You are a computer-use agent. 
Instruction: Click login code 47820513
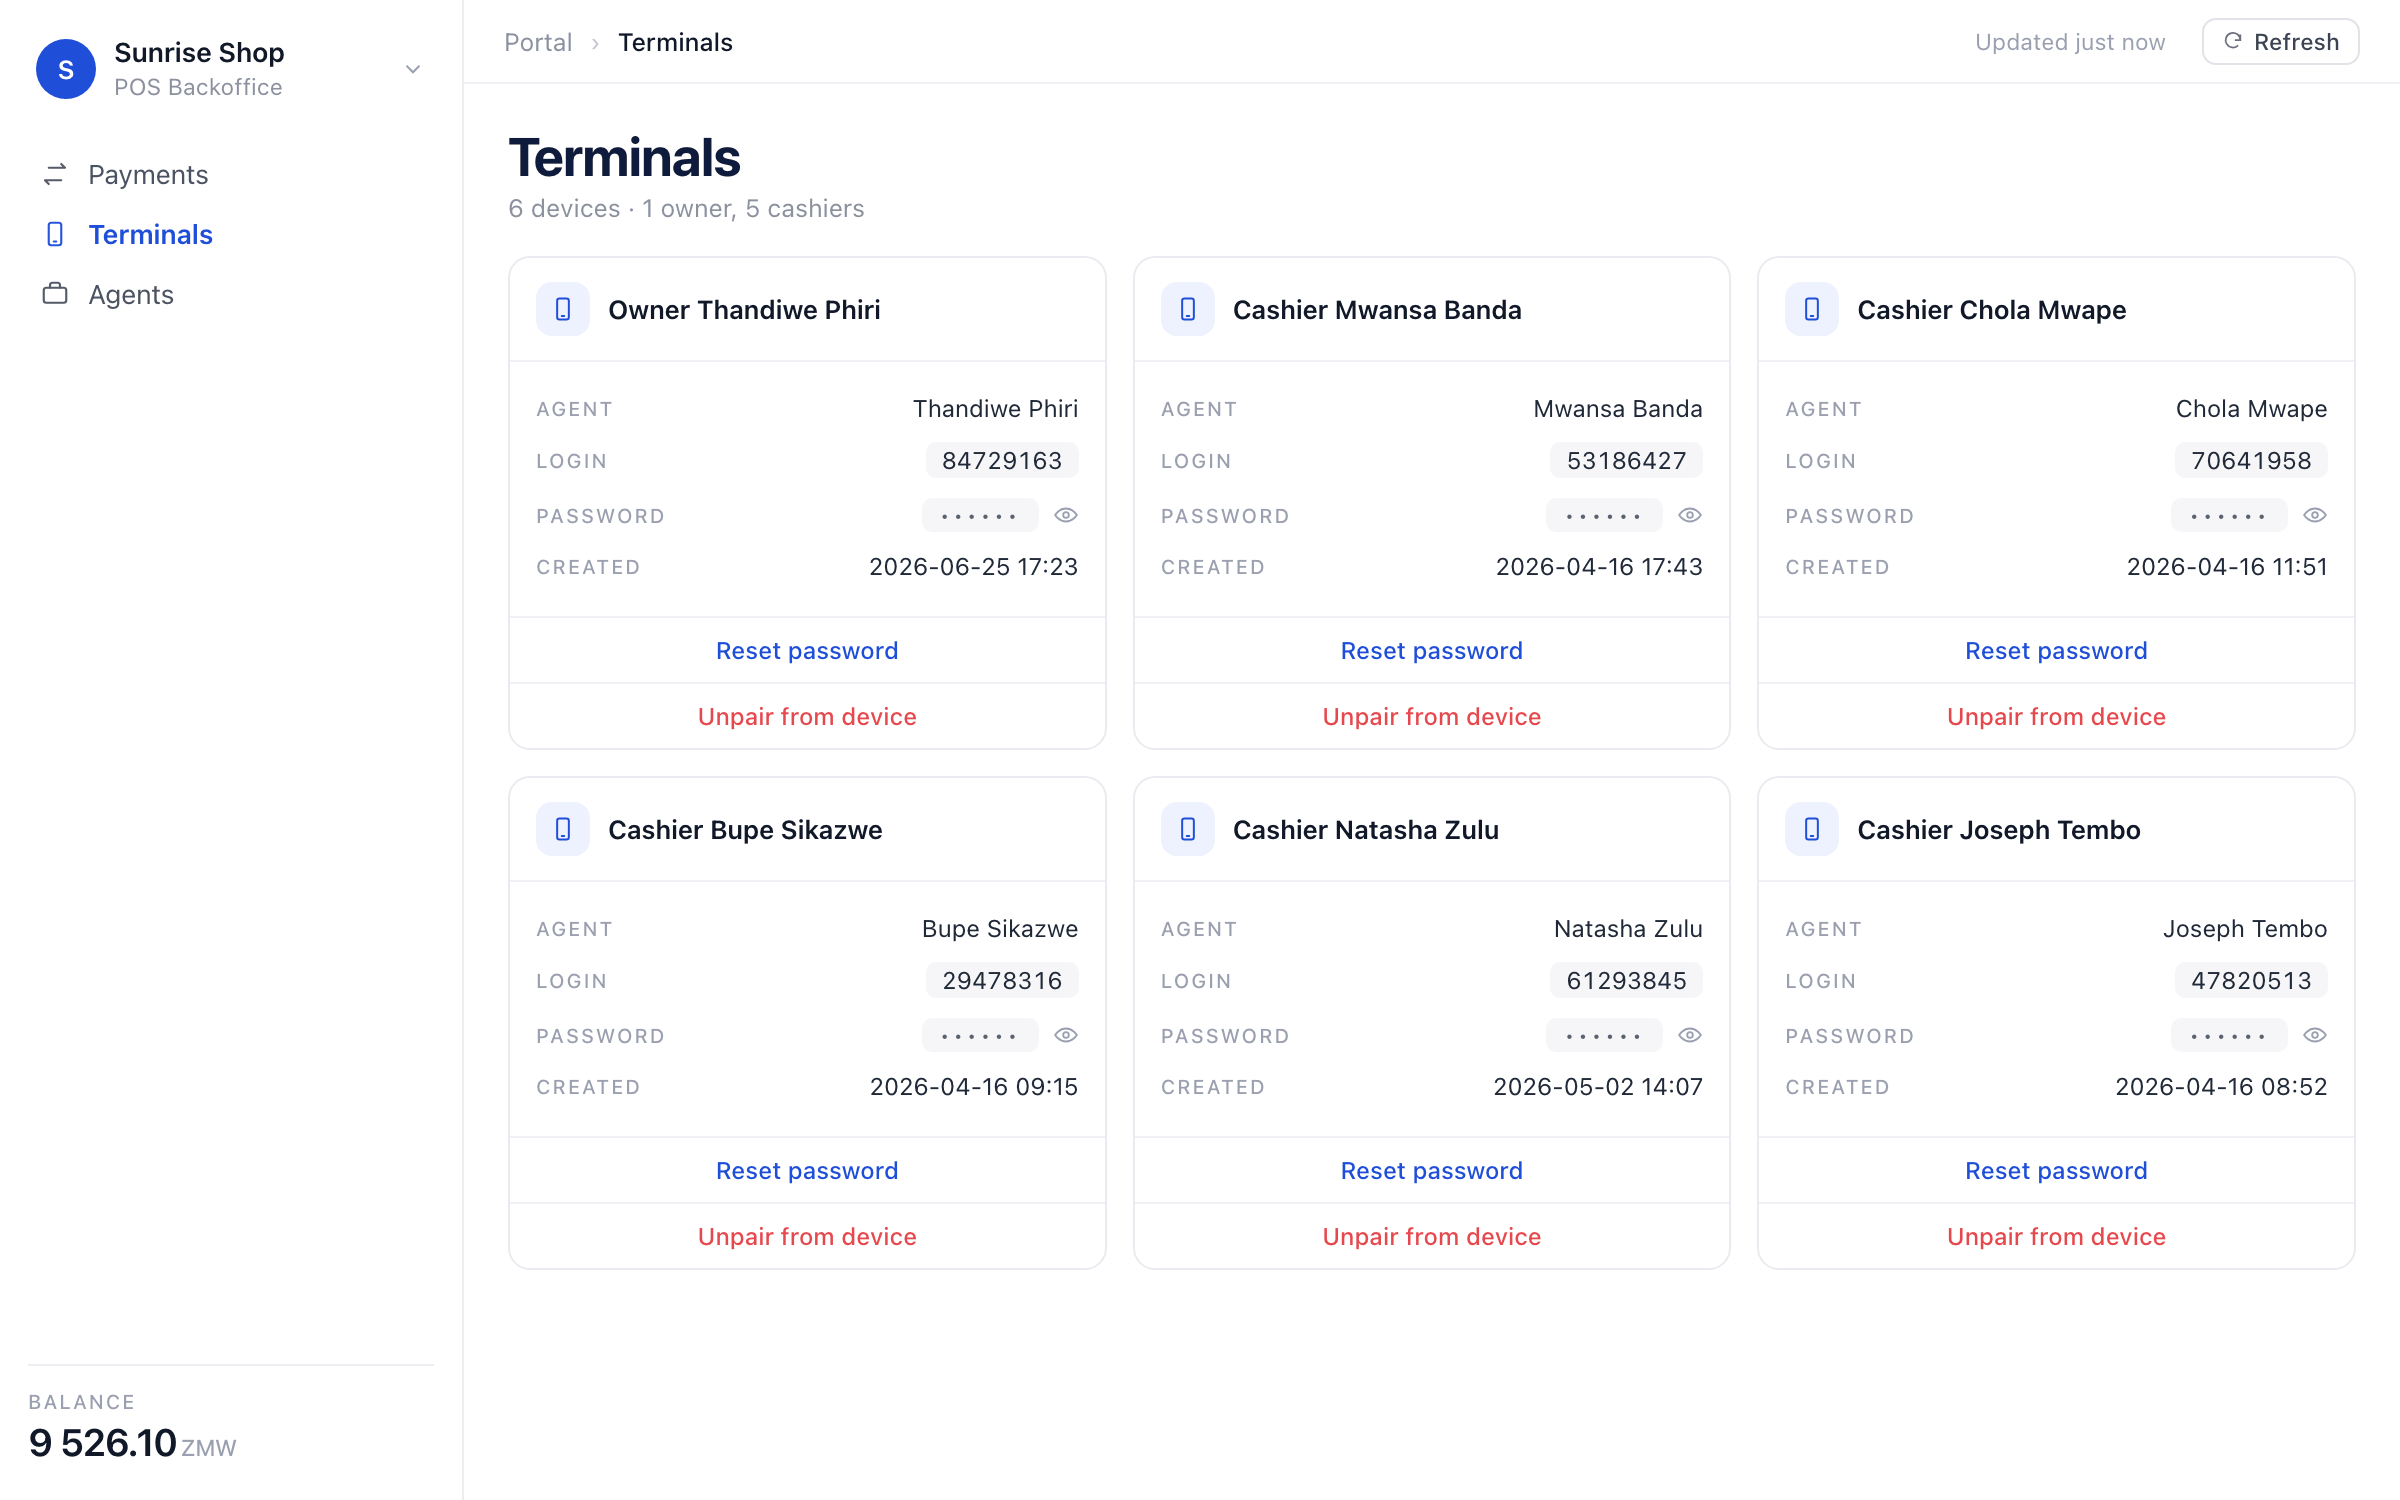click(x=2251, y=980)
